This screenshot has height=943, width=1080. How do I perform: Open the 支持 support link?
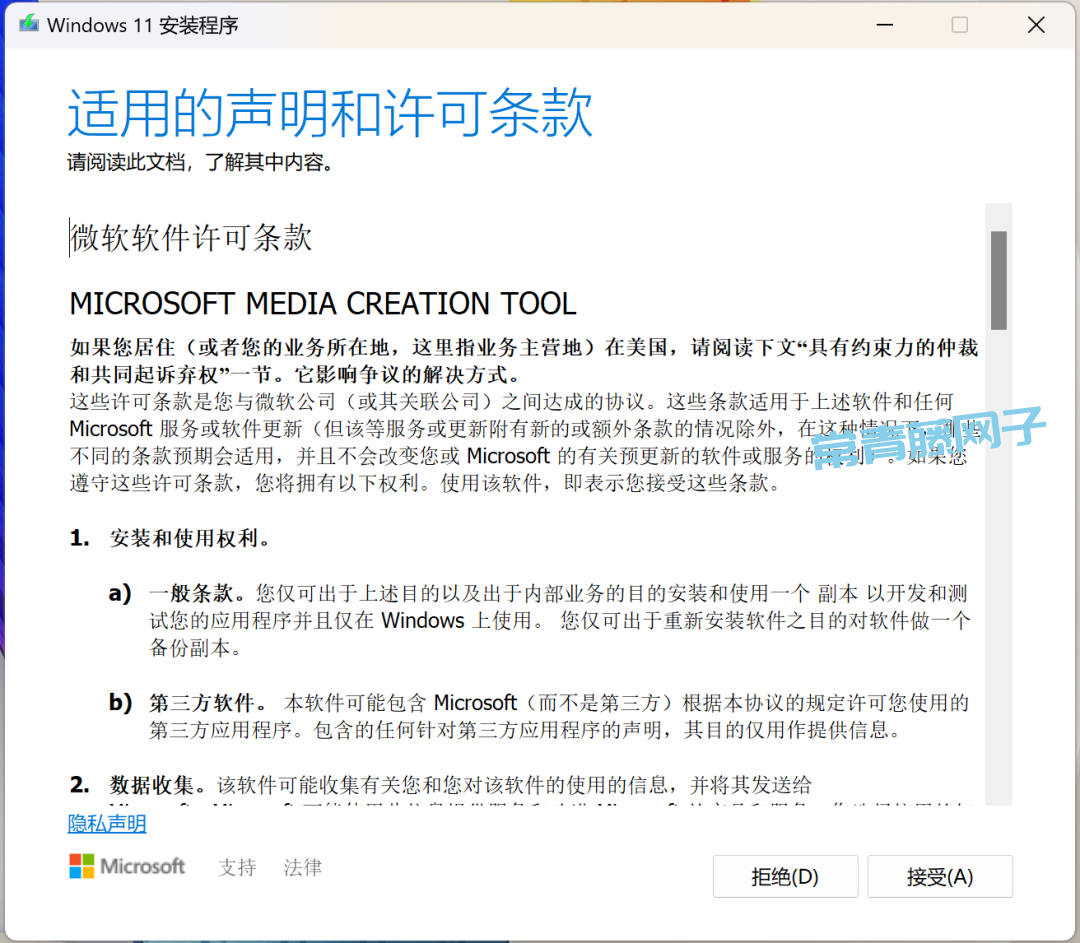237,867
